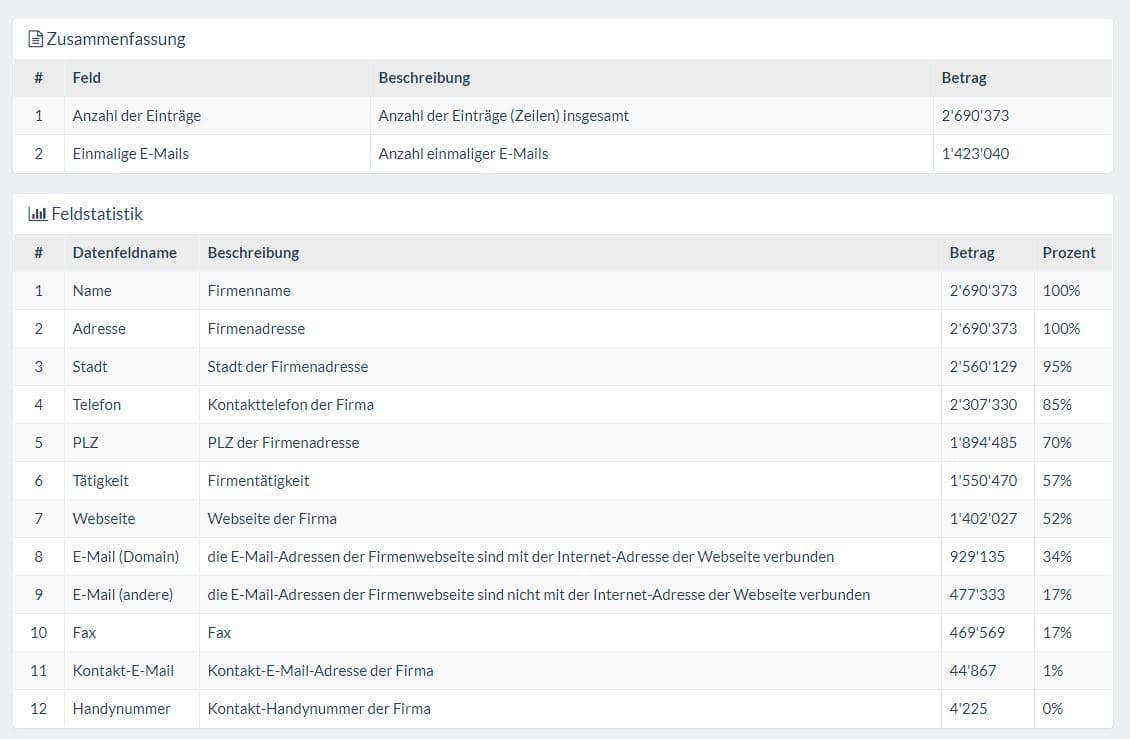Click the 1'423'040 amount value
This screenshot has width=1130, height=739.
coord(975,154)
